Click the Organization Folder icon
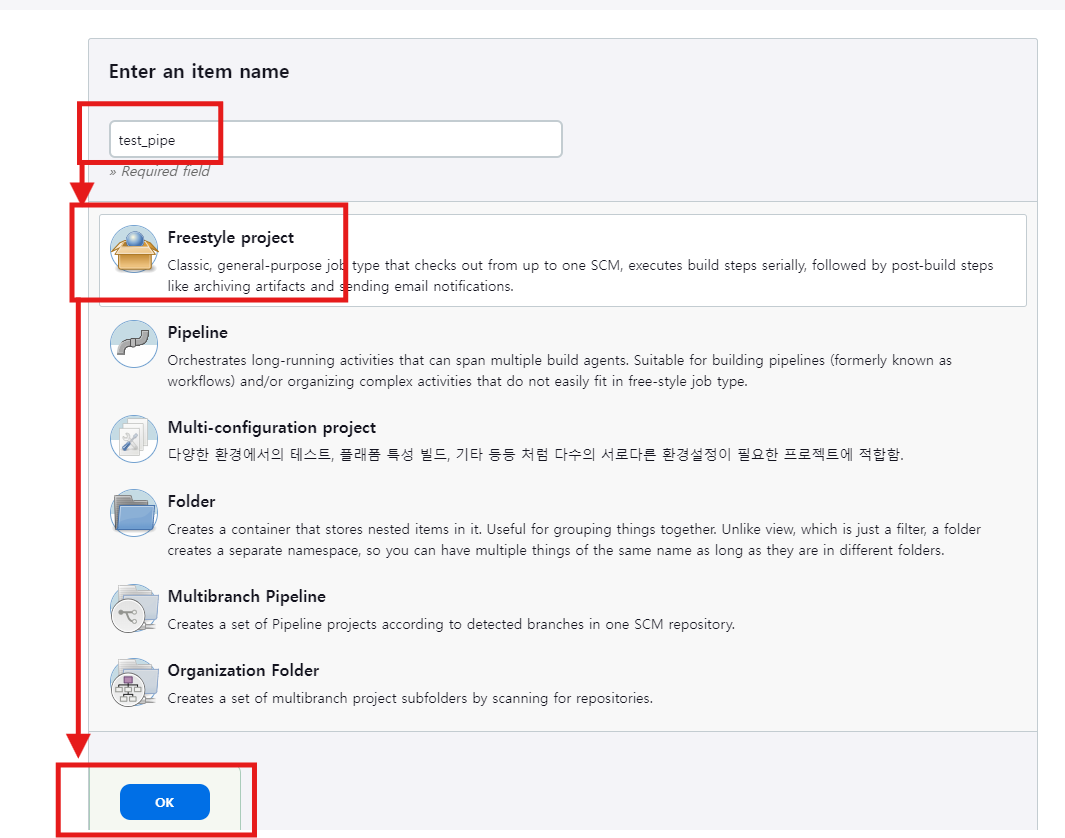Viewport: 1065px width, 838px height. [x=134, y=682]
